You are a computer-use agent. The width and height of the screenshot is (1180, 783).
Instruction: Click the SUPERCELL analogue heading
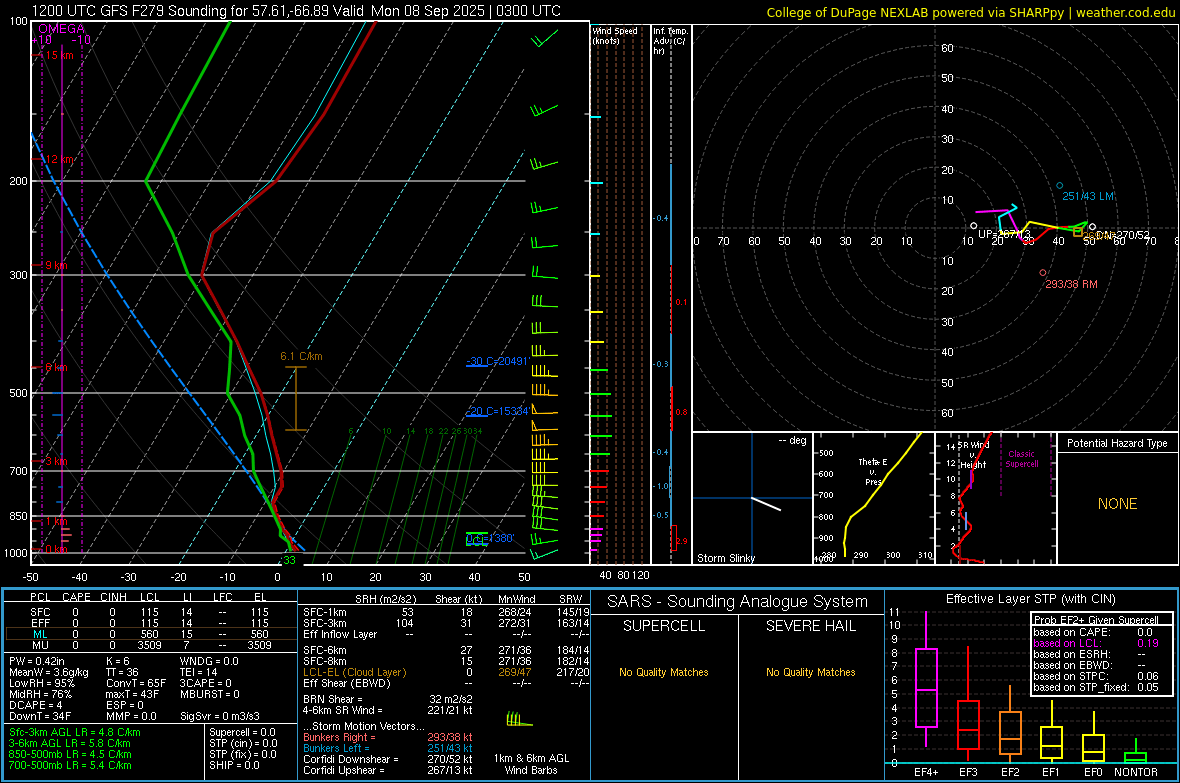click(664, 626)
